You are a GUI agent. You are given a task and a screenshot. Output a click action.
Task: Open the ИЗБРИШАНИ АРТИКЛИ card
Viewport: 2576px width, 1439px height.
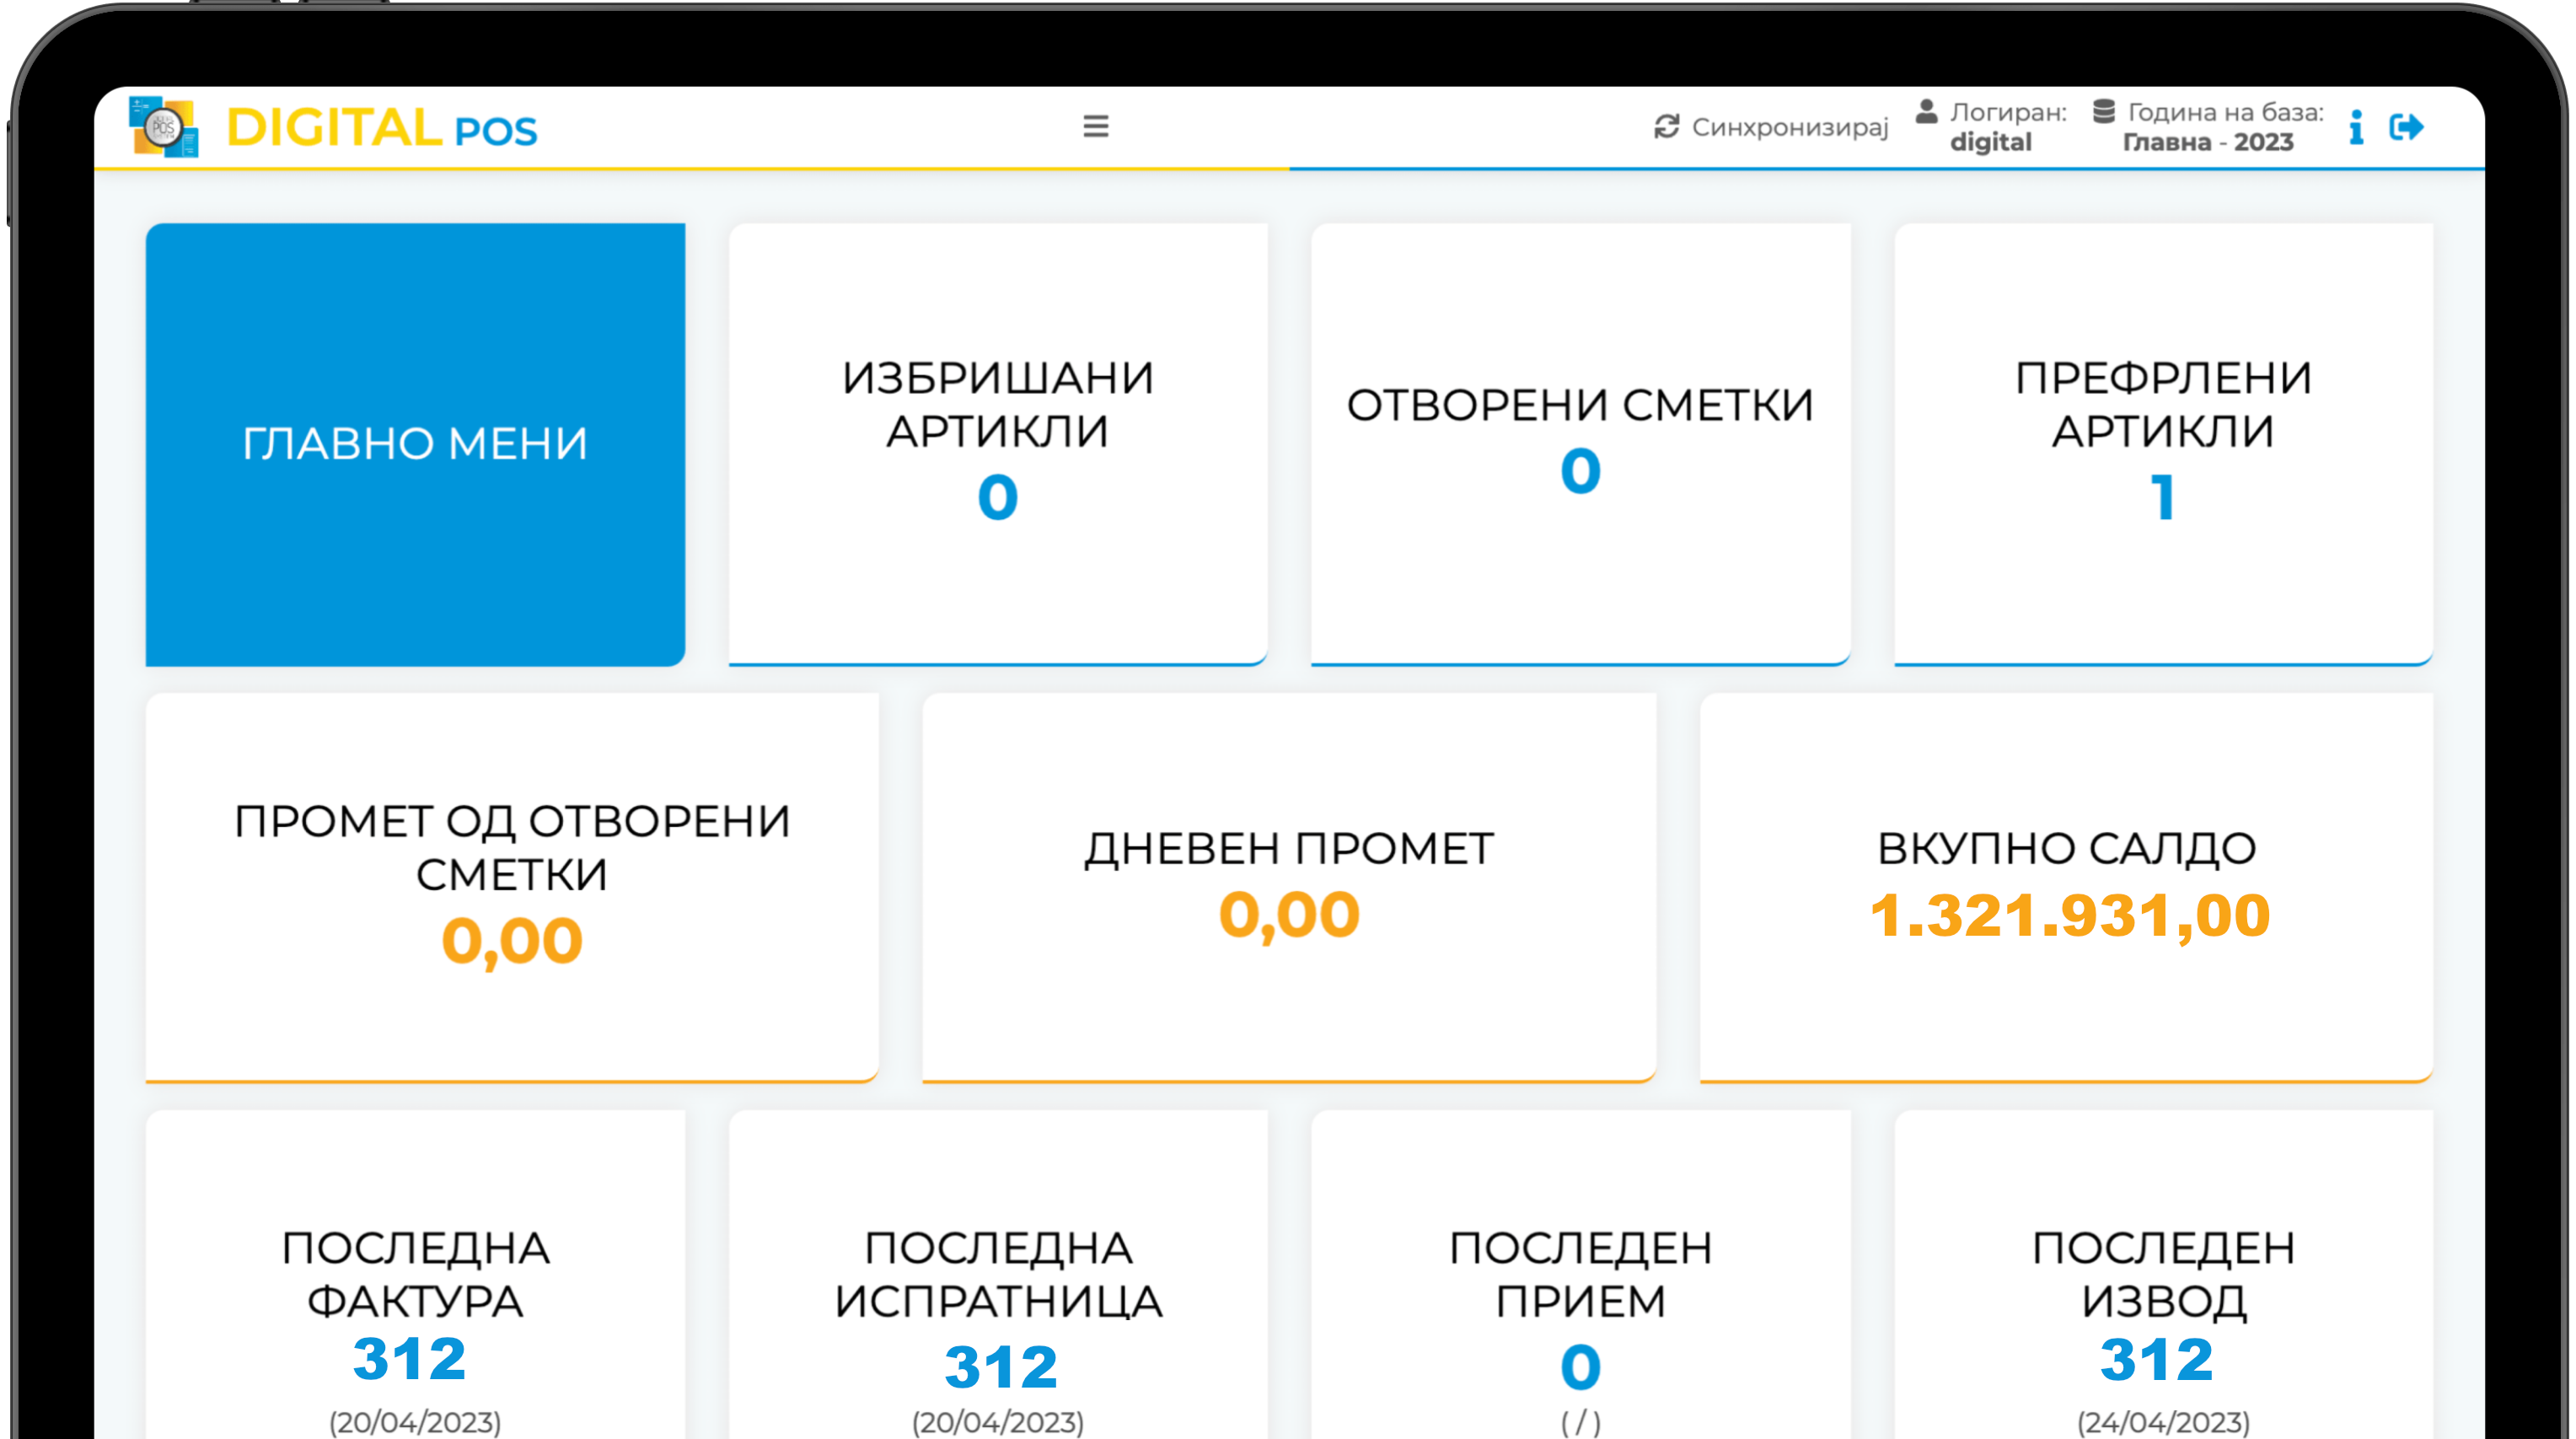(x=998, y=444)
